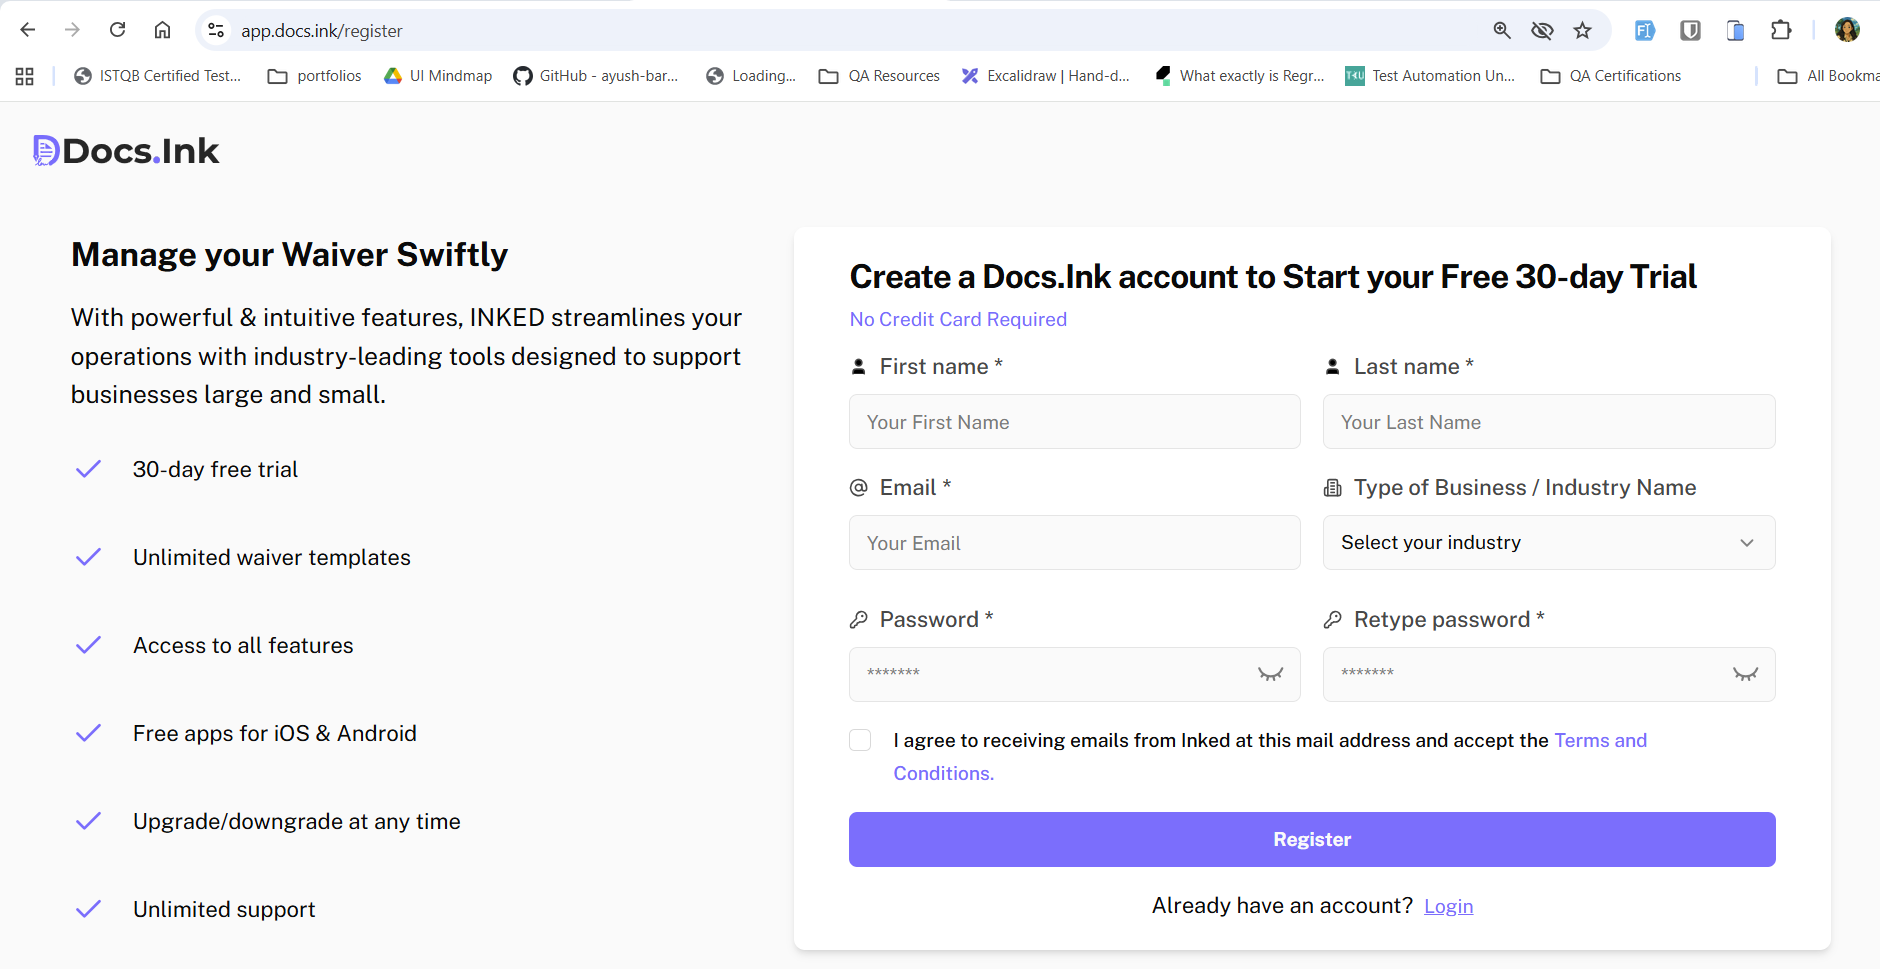Reload the page with the refresh icon
Viewport: 1880px width, 969px height.
point(118,30)
